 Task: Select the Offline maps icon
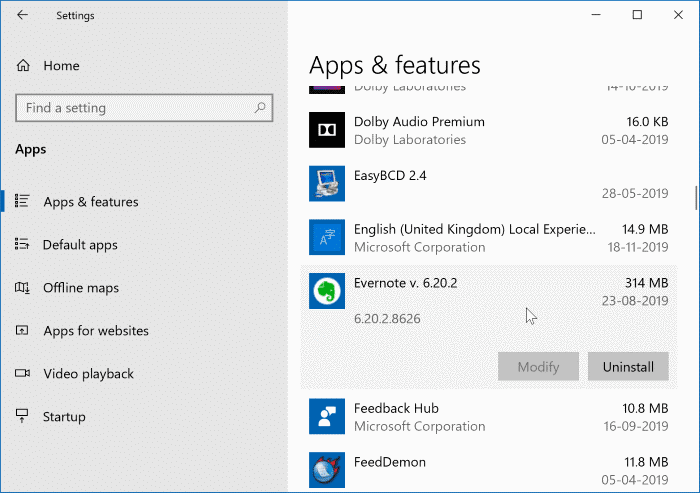tap(22, 287)
